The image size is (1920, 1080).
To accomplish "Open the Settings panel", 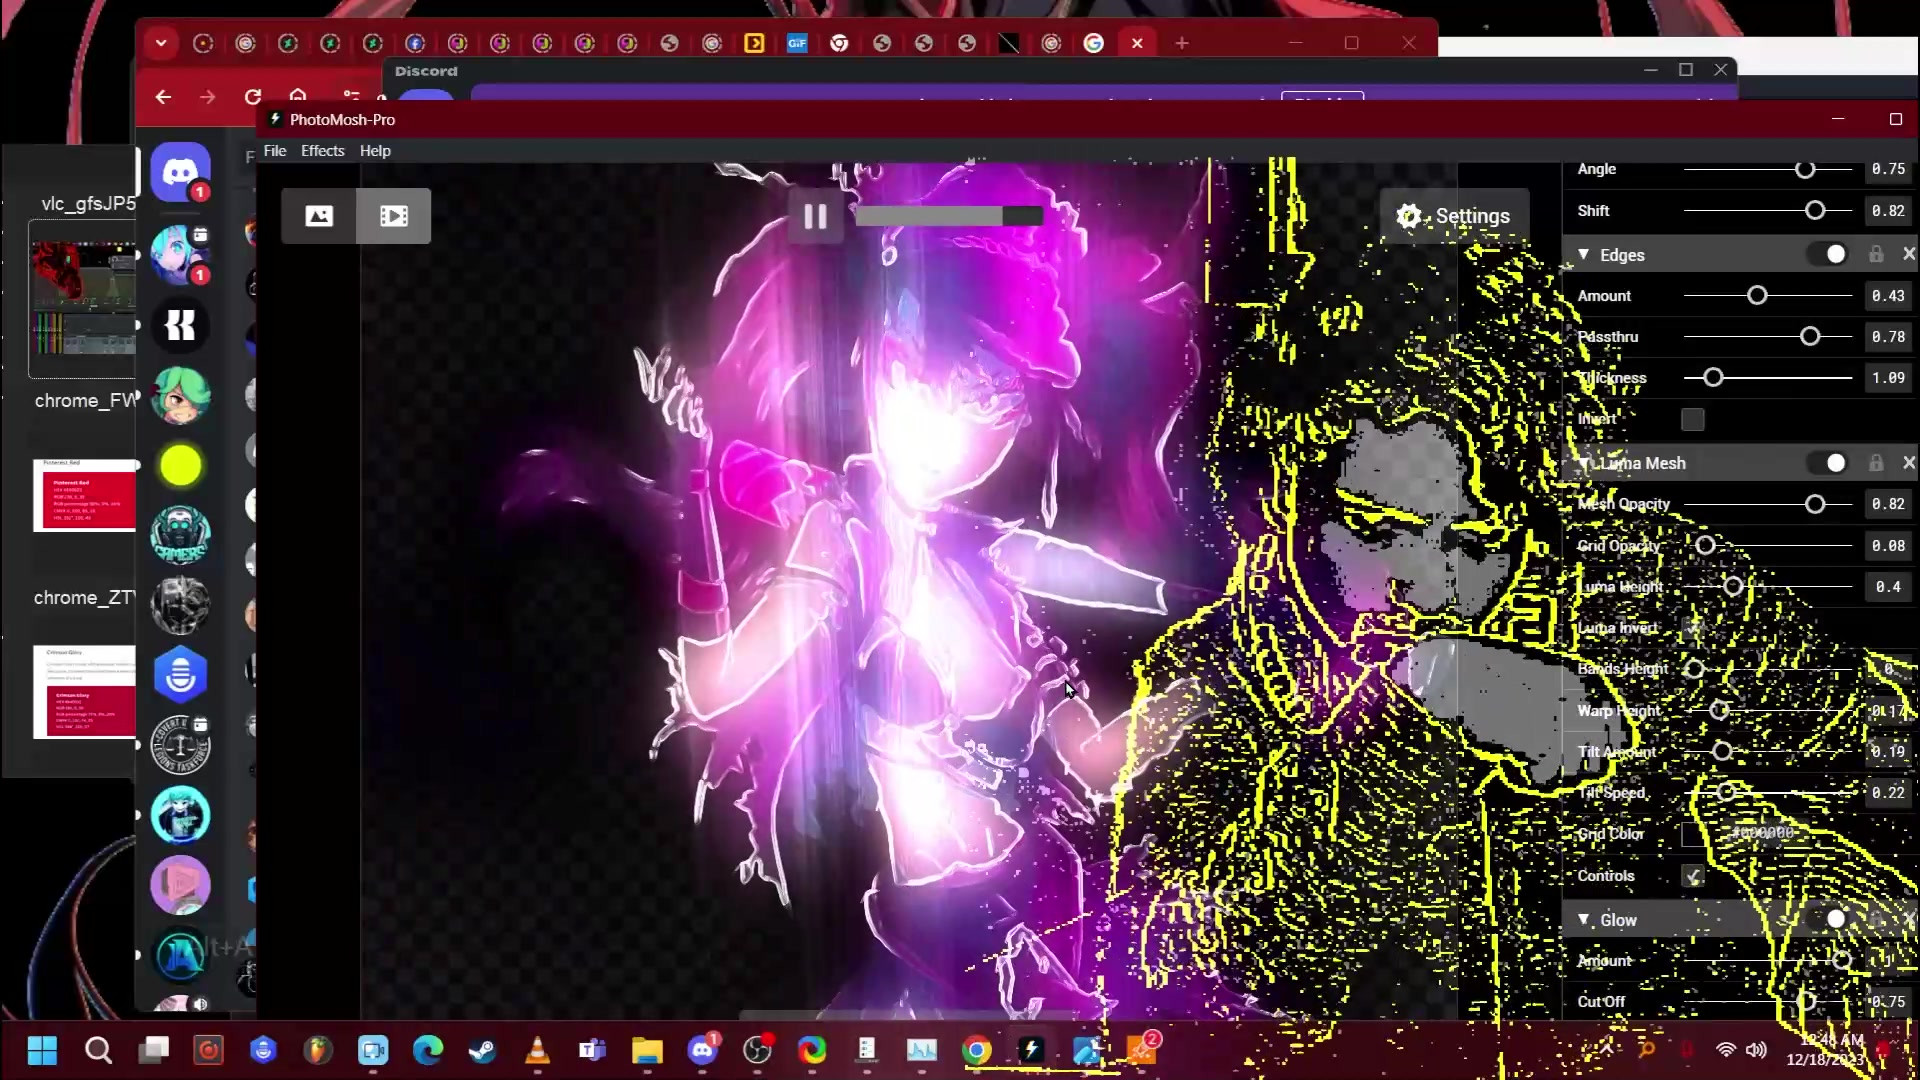I will [x=1454, y=216].
